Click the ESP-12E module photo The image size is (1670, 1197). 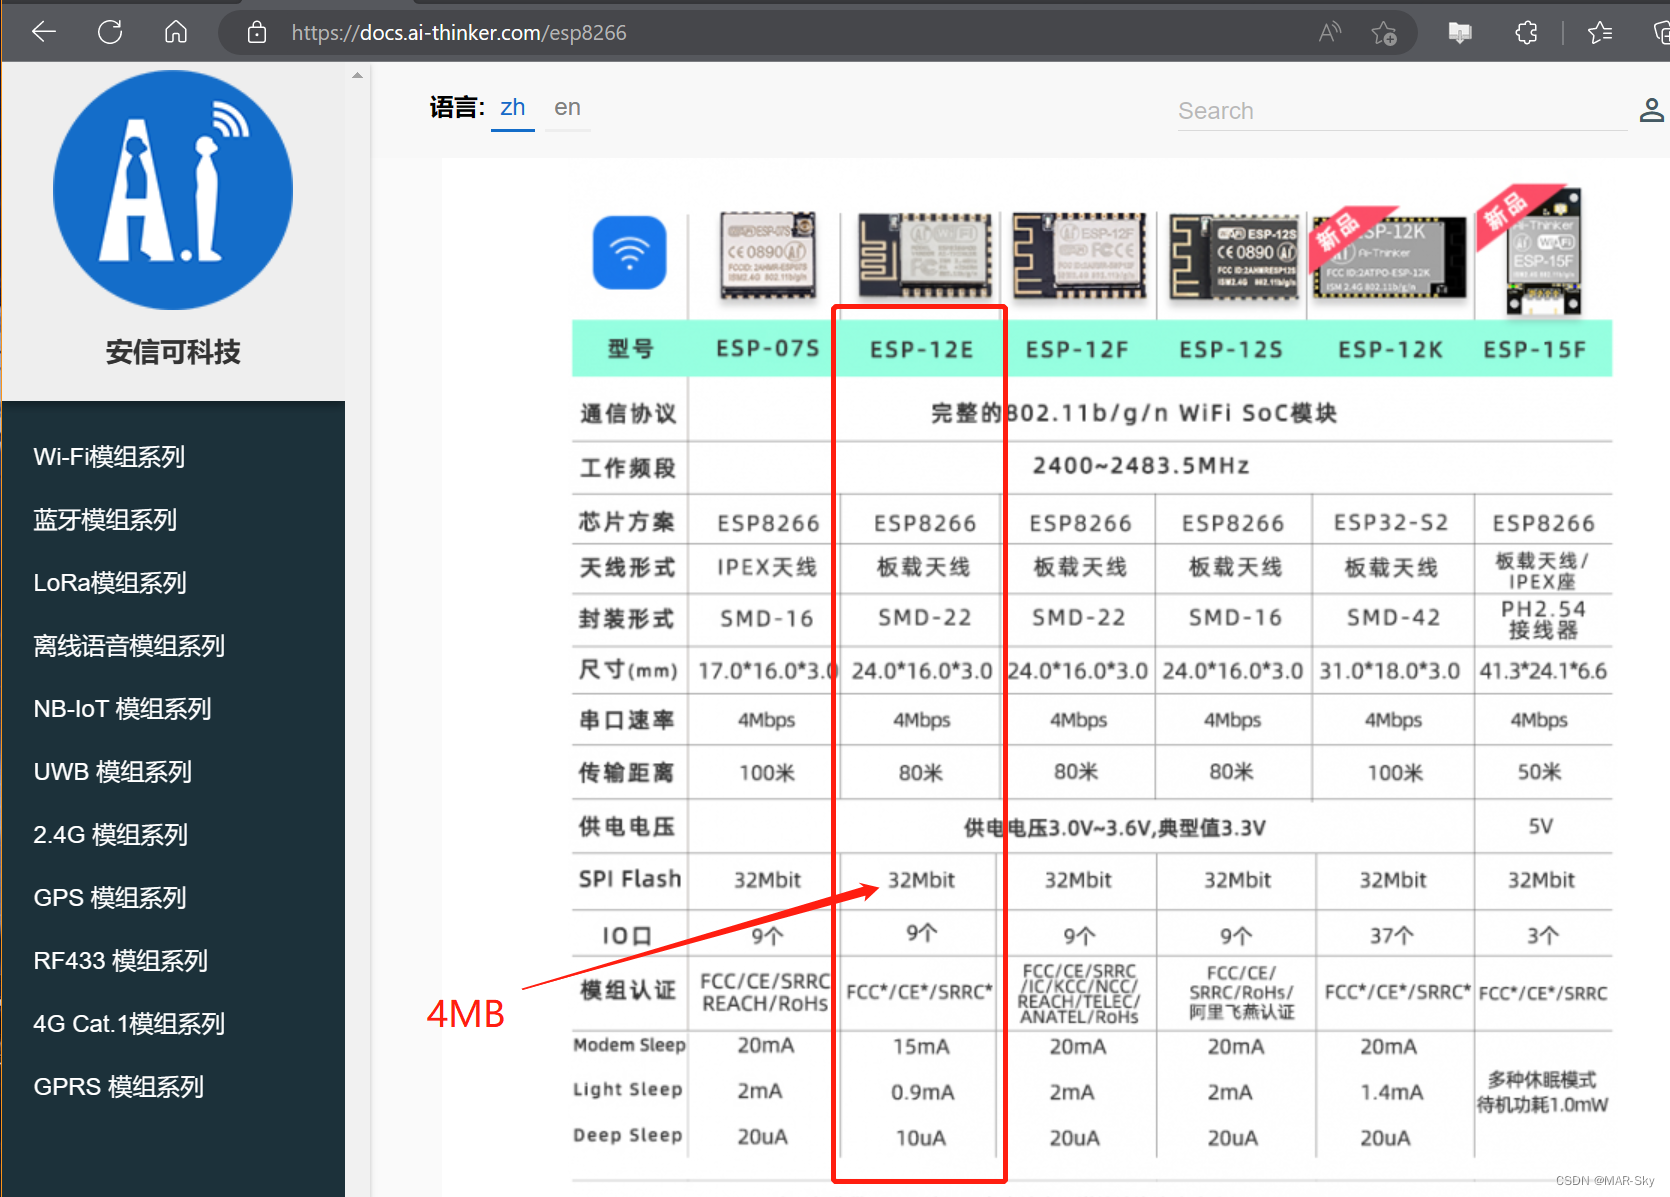925,255
